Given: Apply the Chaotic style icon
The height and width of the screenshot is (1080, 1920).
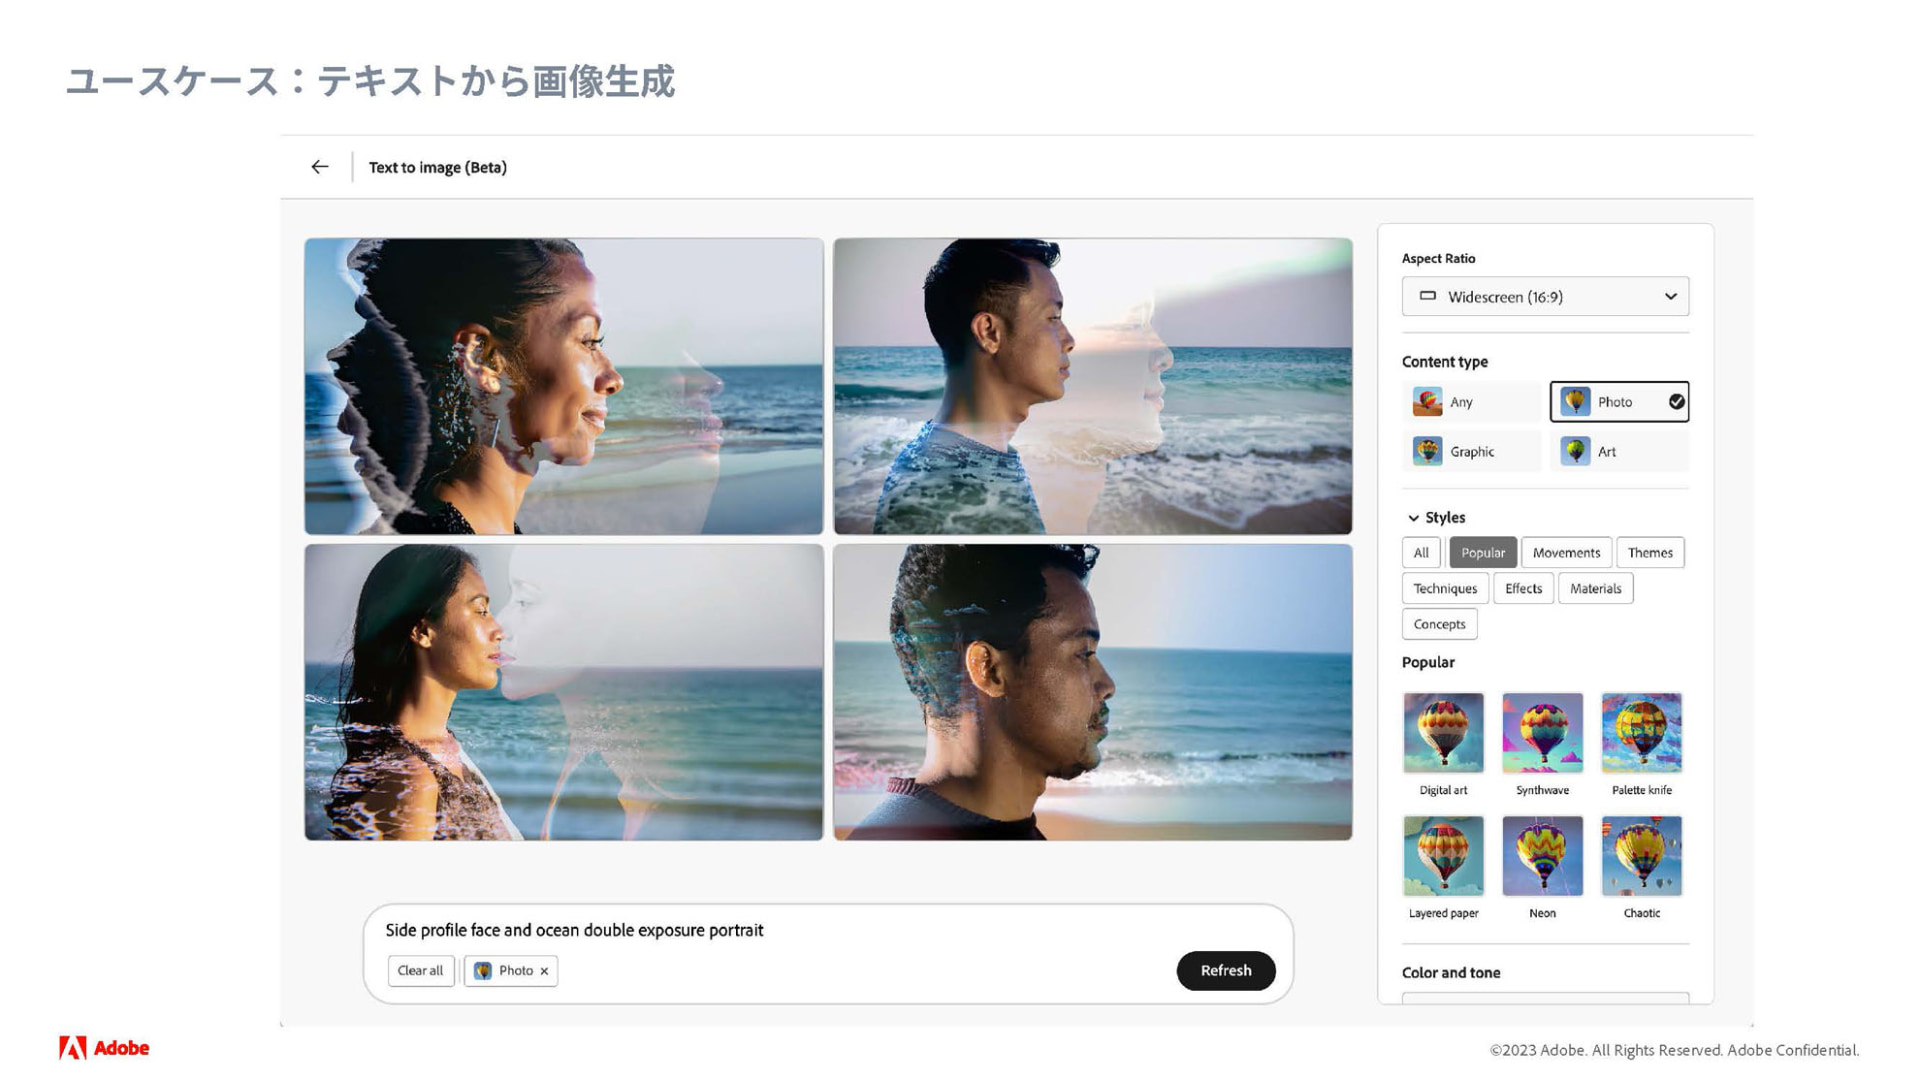Looking at the screenshot, I should coord(1641,856).
